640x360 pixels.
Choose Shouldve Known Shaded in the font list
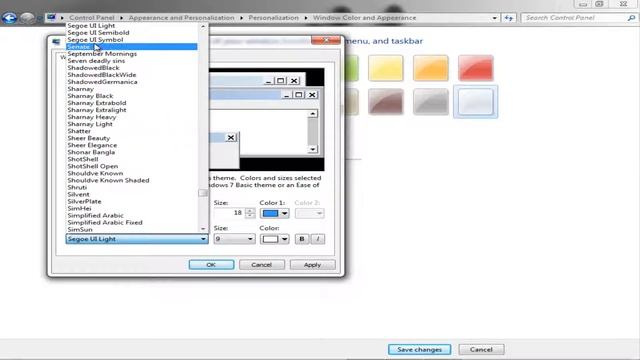(x=108, y=180)
